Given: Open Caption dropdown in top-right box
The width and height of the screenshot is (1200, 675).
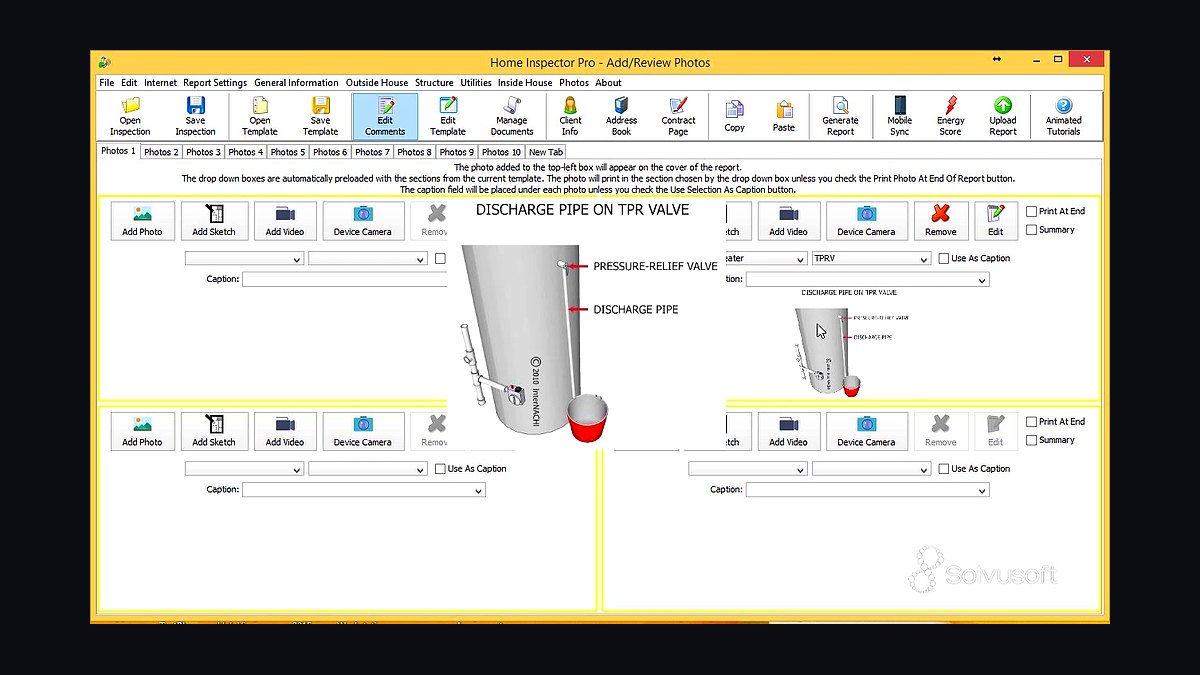Looking at the screenshot, I should click(867, 280).
